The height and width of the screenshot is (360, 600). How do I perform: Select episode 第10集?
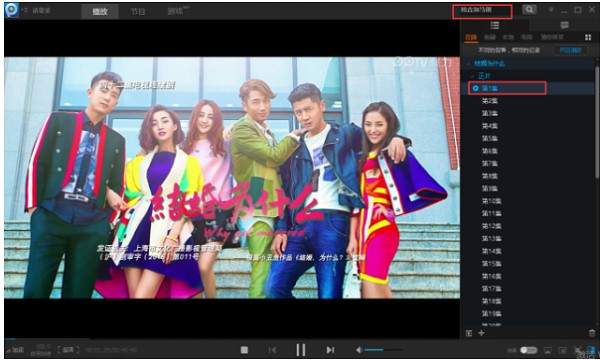[x=491, y=201]
